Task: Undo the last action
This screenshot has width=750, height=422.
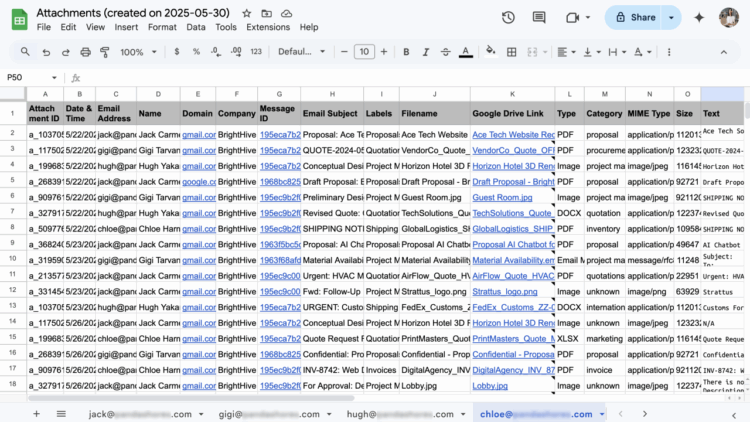Action: point(46,52)
